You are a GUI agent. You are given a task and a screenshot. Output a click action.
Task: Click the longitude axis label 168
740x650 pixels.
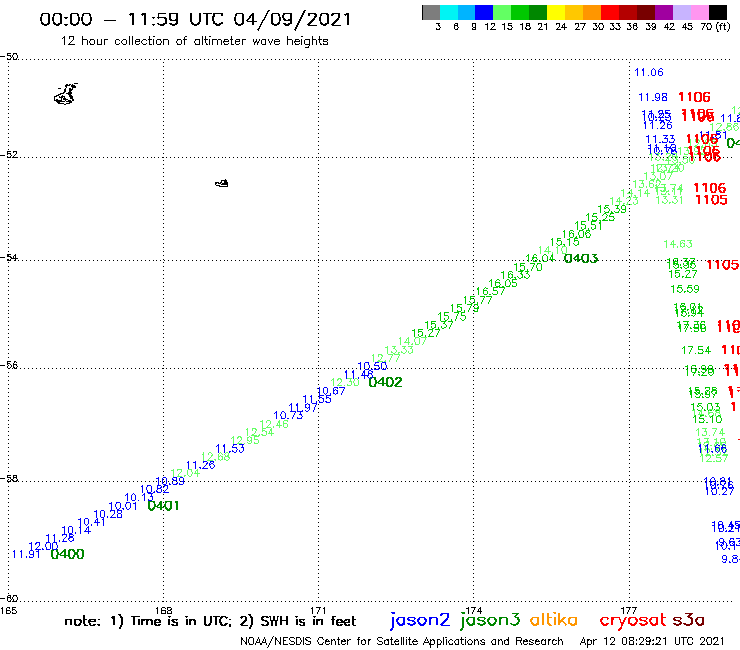[164, 610]
